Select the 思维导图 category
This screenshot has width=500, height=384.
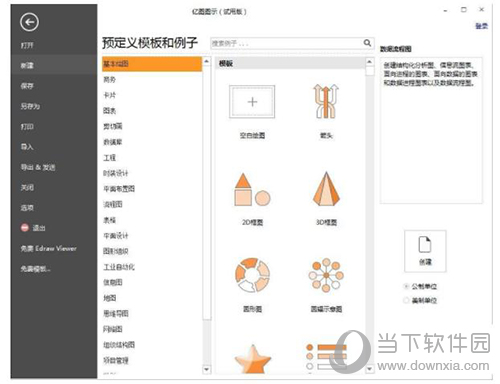(116, 314)
